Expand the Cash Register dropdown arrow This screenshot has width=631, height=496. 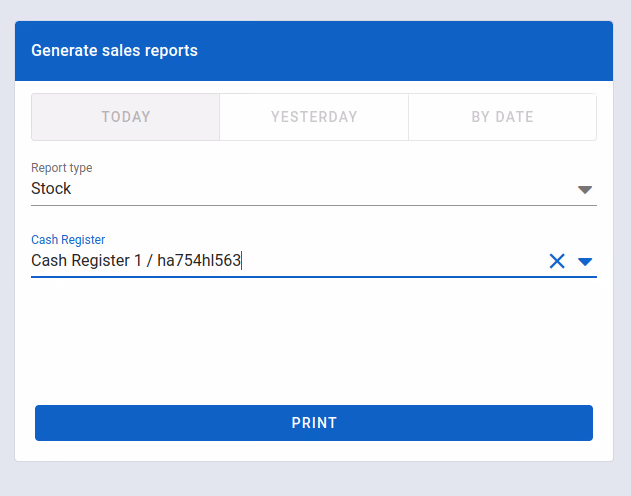coord(585,262)
